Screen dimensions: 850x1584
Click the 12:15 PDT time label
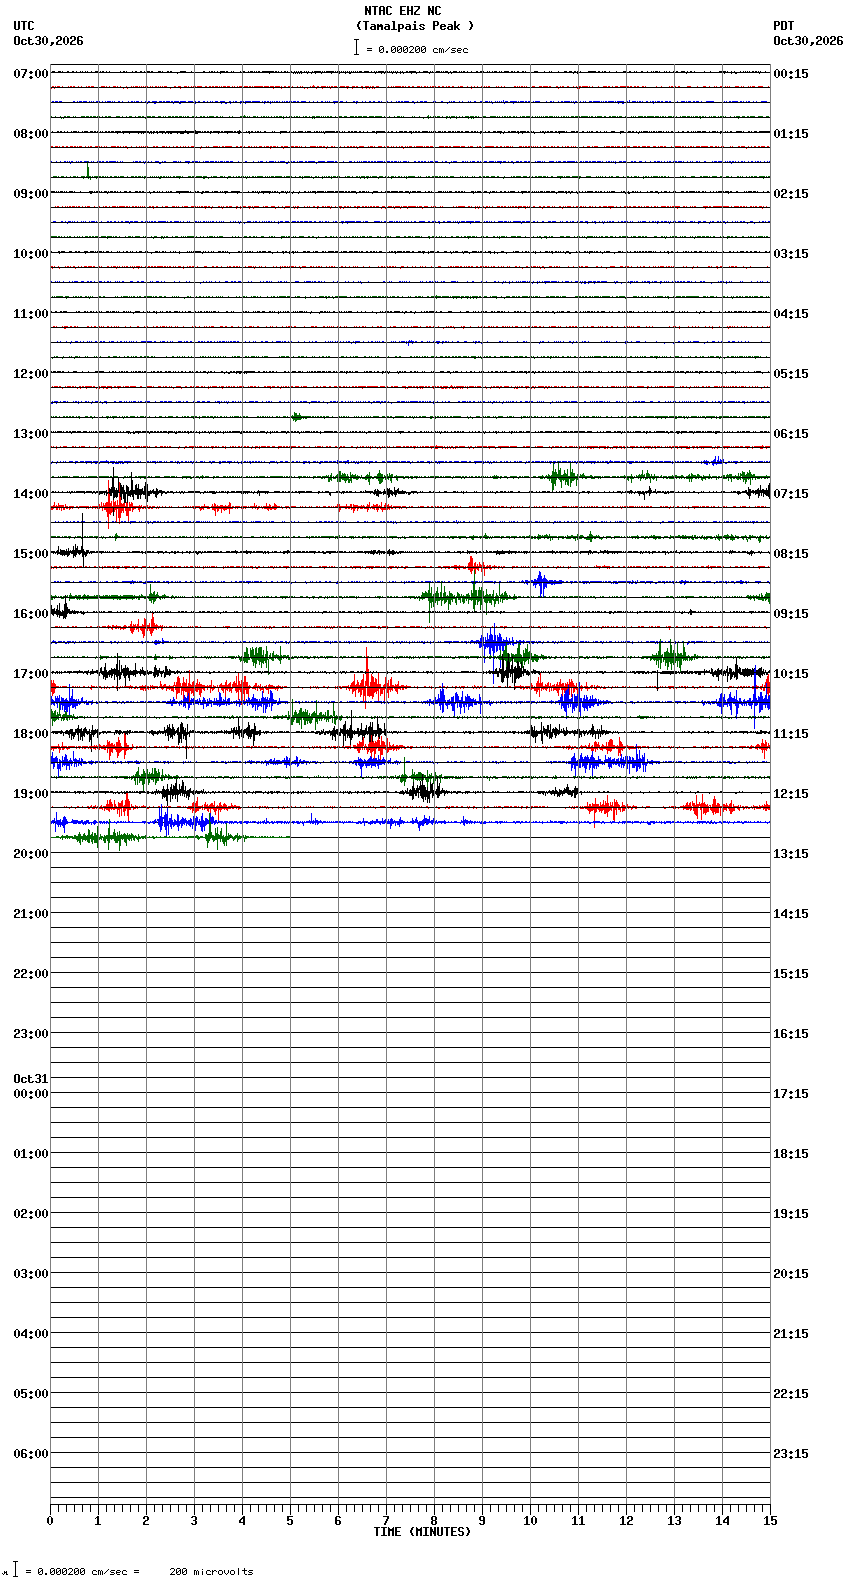(x=791, y=794)
